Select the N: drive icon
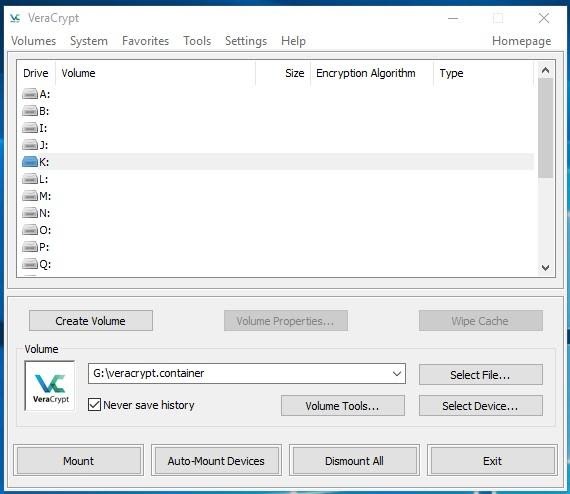The height and width of the screenshot is (494, 570). [x=30, y=213]
